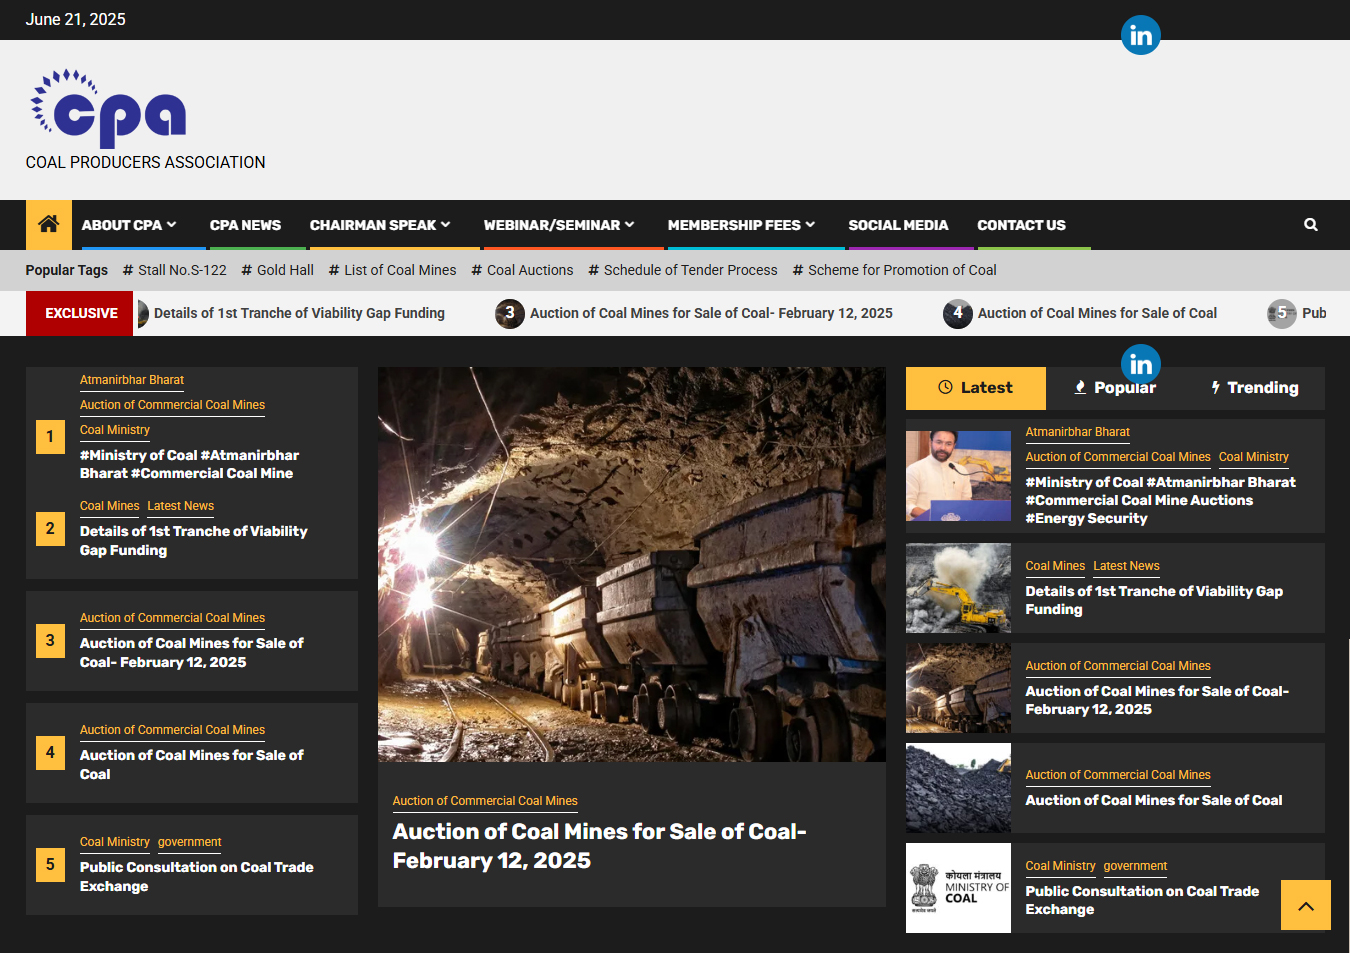Open the Ministry of Coal thumbnail
The width and height of the screenshot is (1350, 953).
point(958,887)
